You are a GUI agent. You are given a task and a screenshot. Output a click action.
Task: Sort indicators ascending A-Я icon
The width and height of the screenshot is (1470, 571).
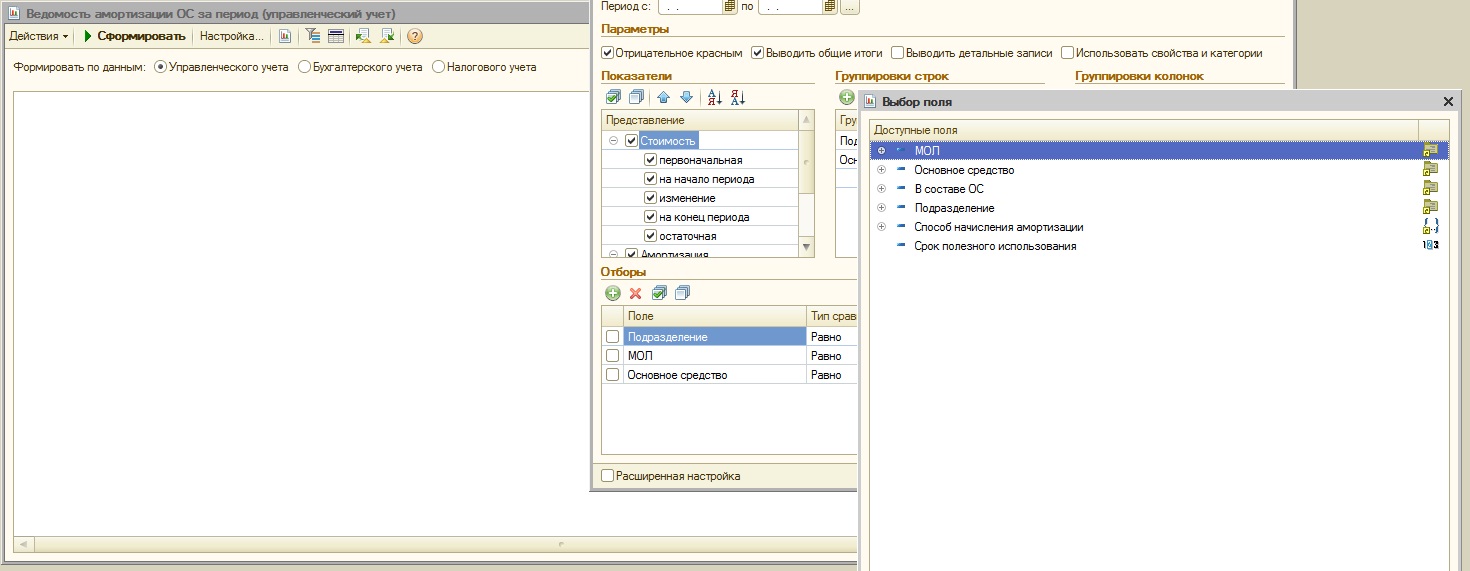tap(714, 97)
